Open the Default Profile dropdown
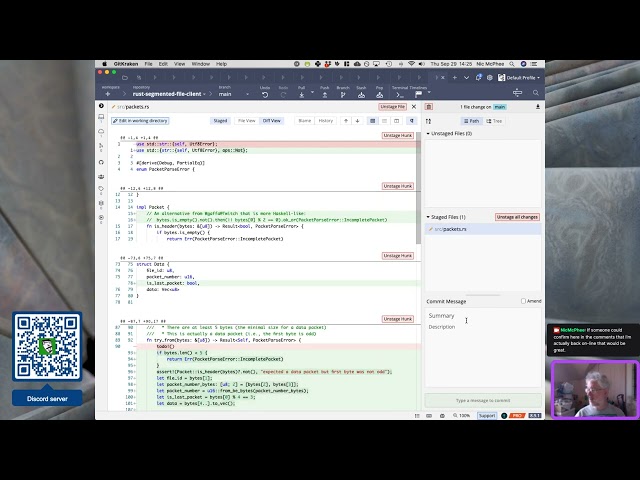Viewport: 640px width, 480px height. [519, 78]
